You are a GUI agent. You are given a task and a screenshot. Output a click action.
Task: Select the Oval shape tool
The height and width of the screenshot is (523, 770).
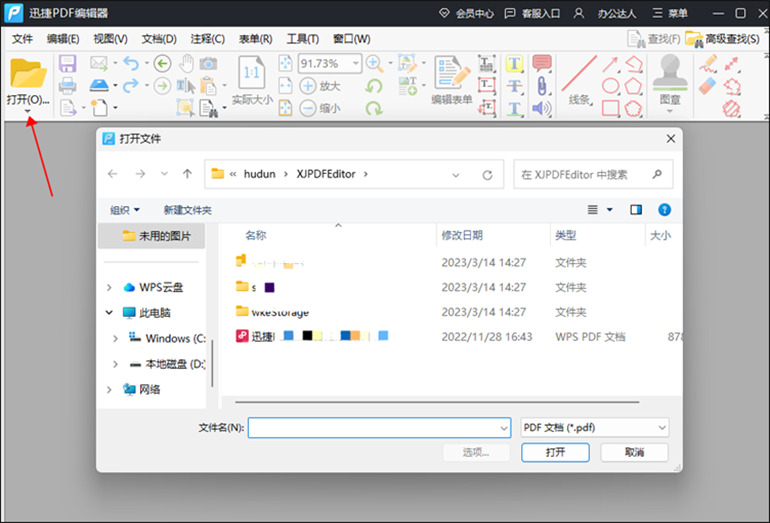pyautogui.click(x=610, y=86)
